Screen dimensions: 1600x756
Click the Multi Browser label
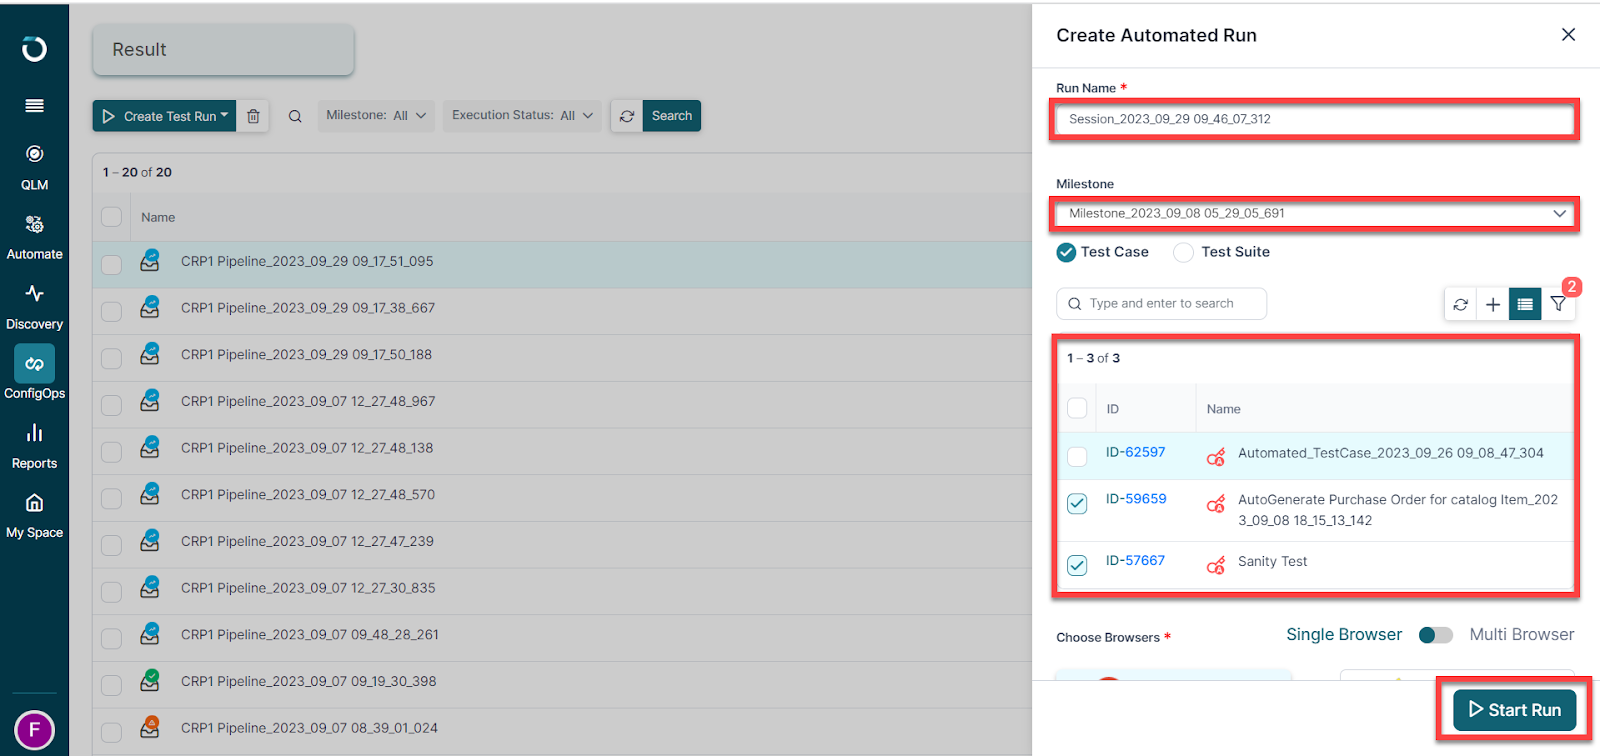1521,635
